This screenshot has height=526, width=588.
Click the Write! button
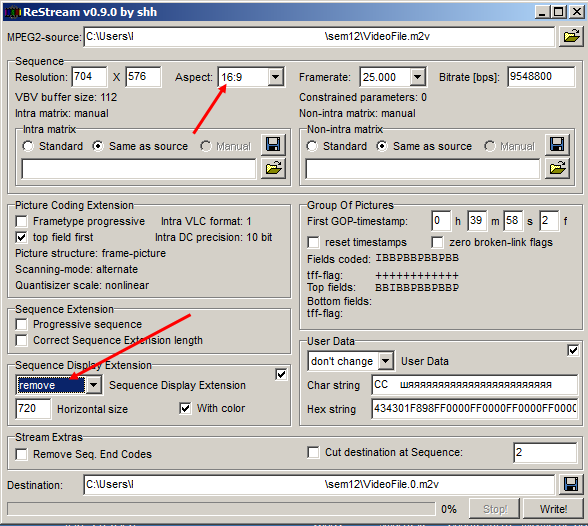pyautogui.click(x=553, y=509)
